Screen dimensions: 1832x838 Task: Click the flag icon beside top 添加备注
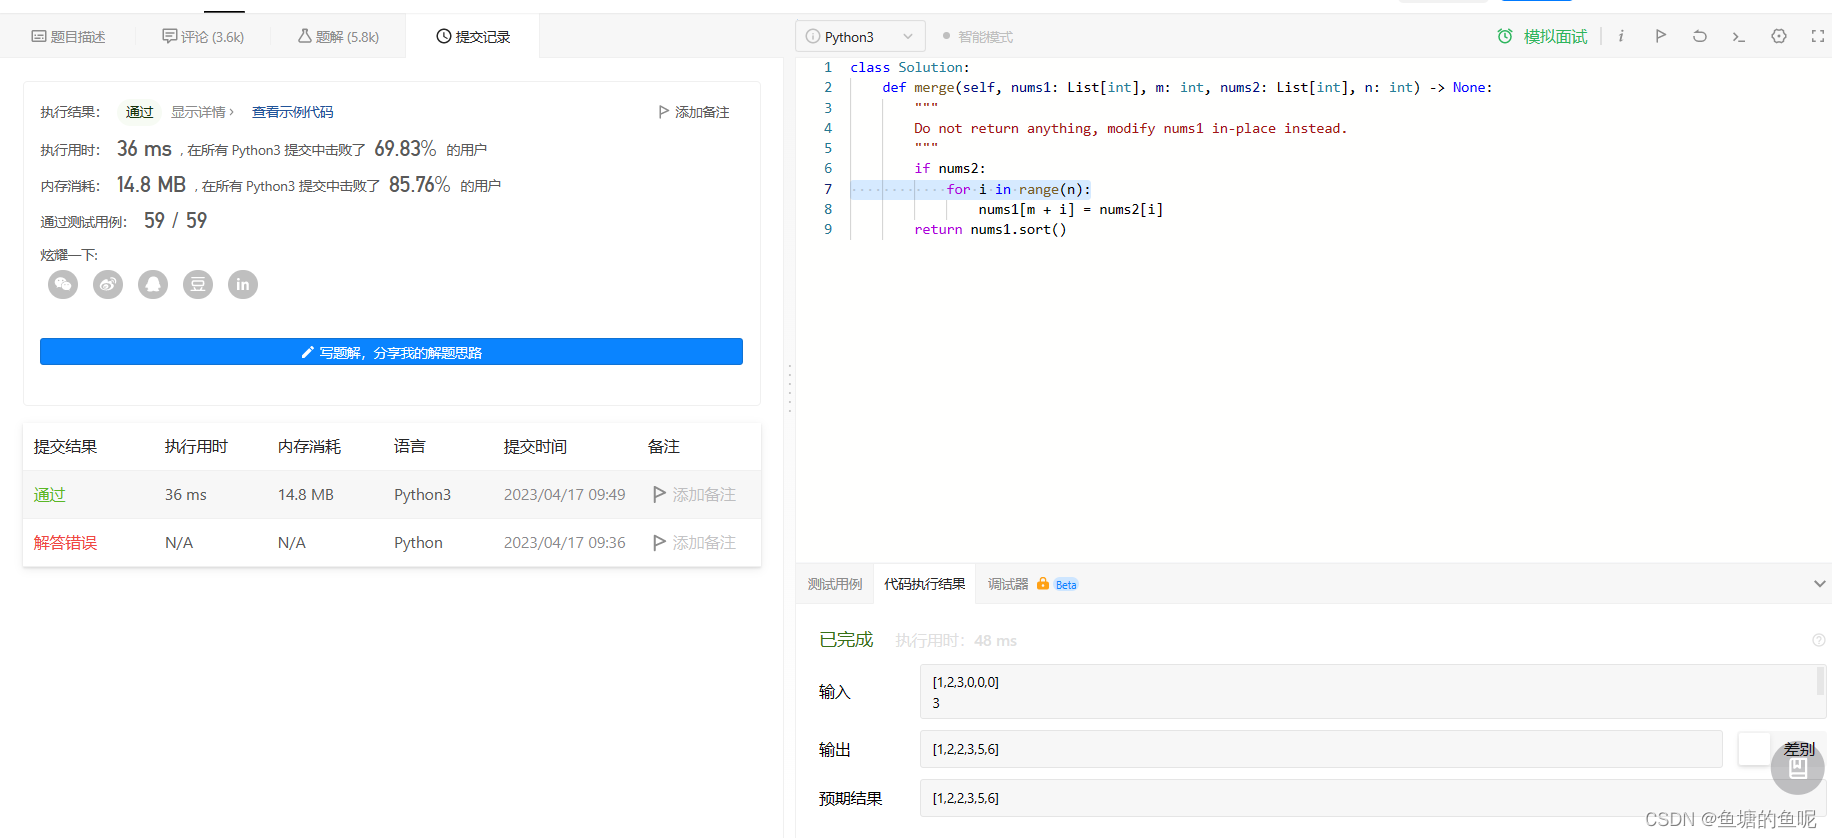[x=664, y=112]
